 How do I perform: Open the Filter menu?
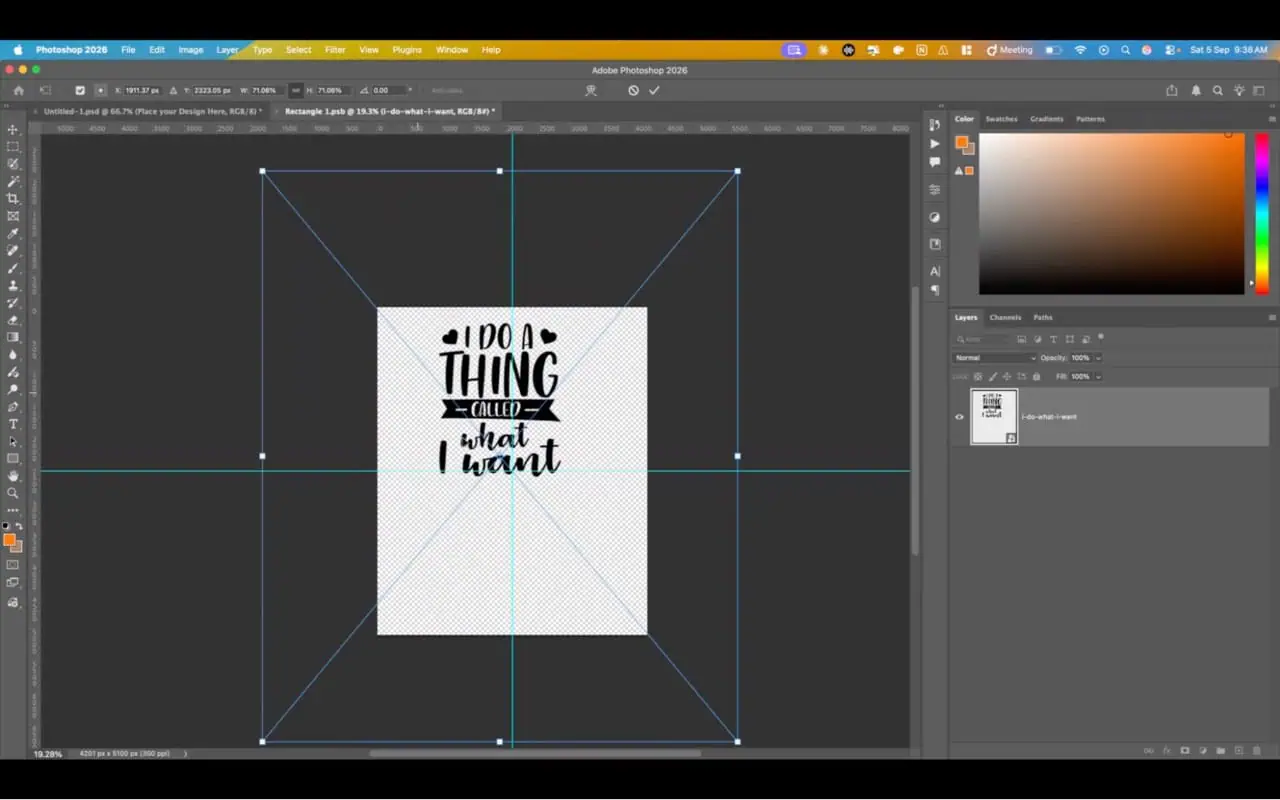[335, 50]
